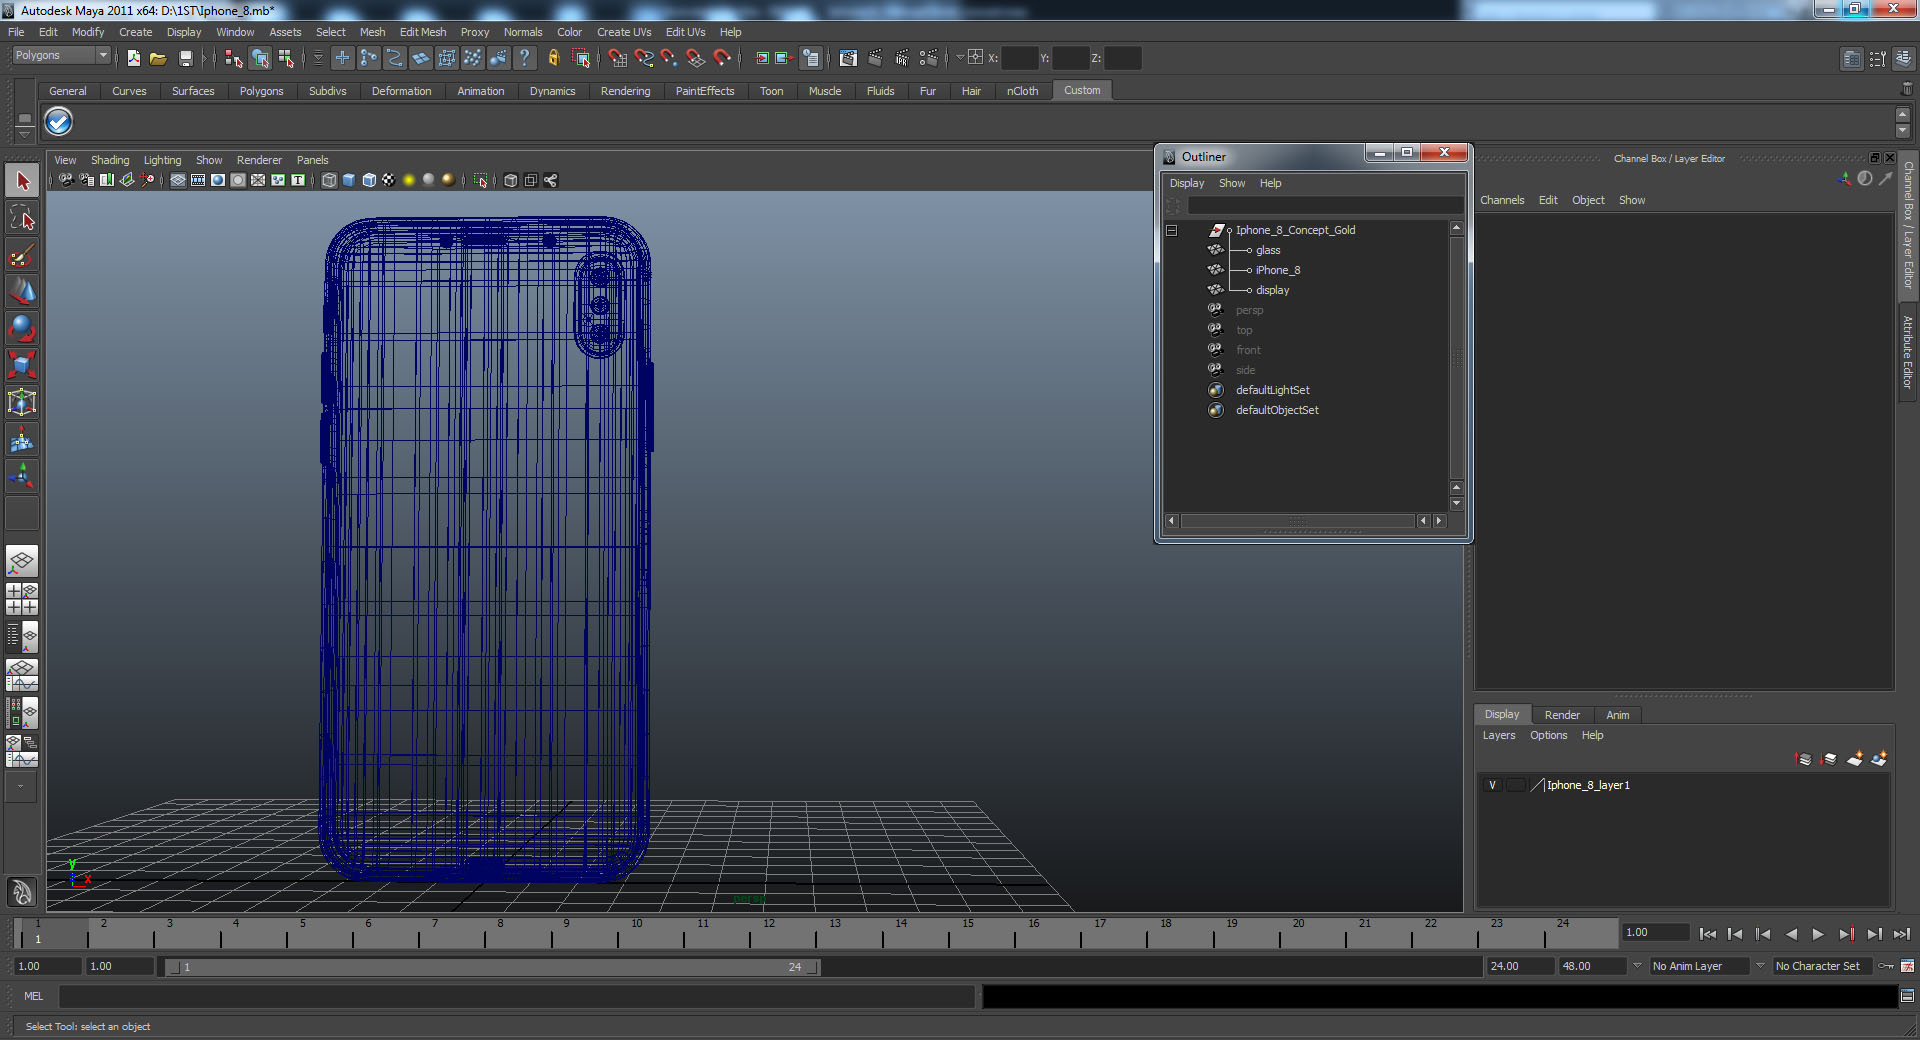Create a new scene from the status line

click(x=133, y=58)
